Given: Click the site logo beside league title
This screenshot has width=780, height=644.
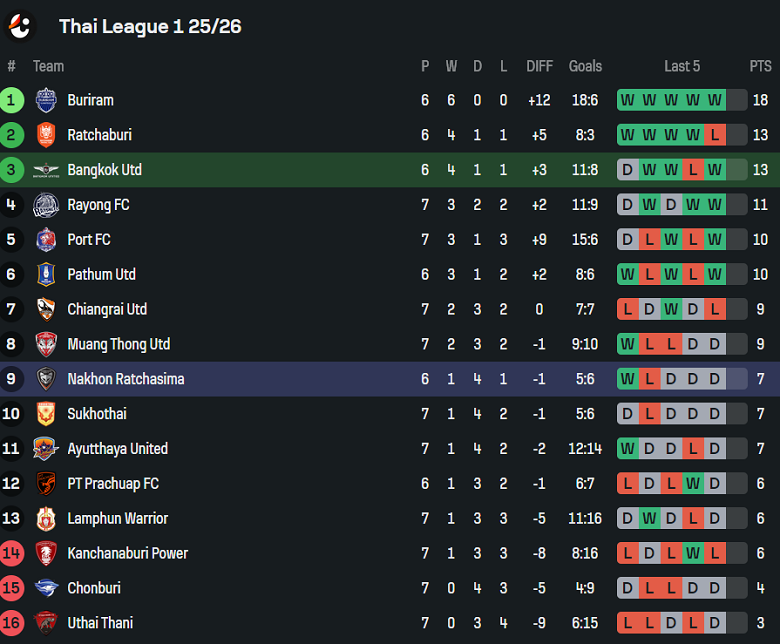Looking at the screenshot, I should tap(20, 26).
